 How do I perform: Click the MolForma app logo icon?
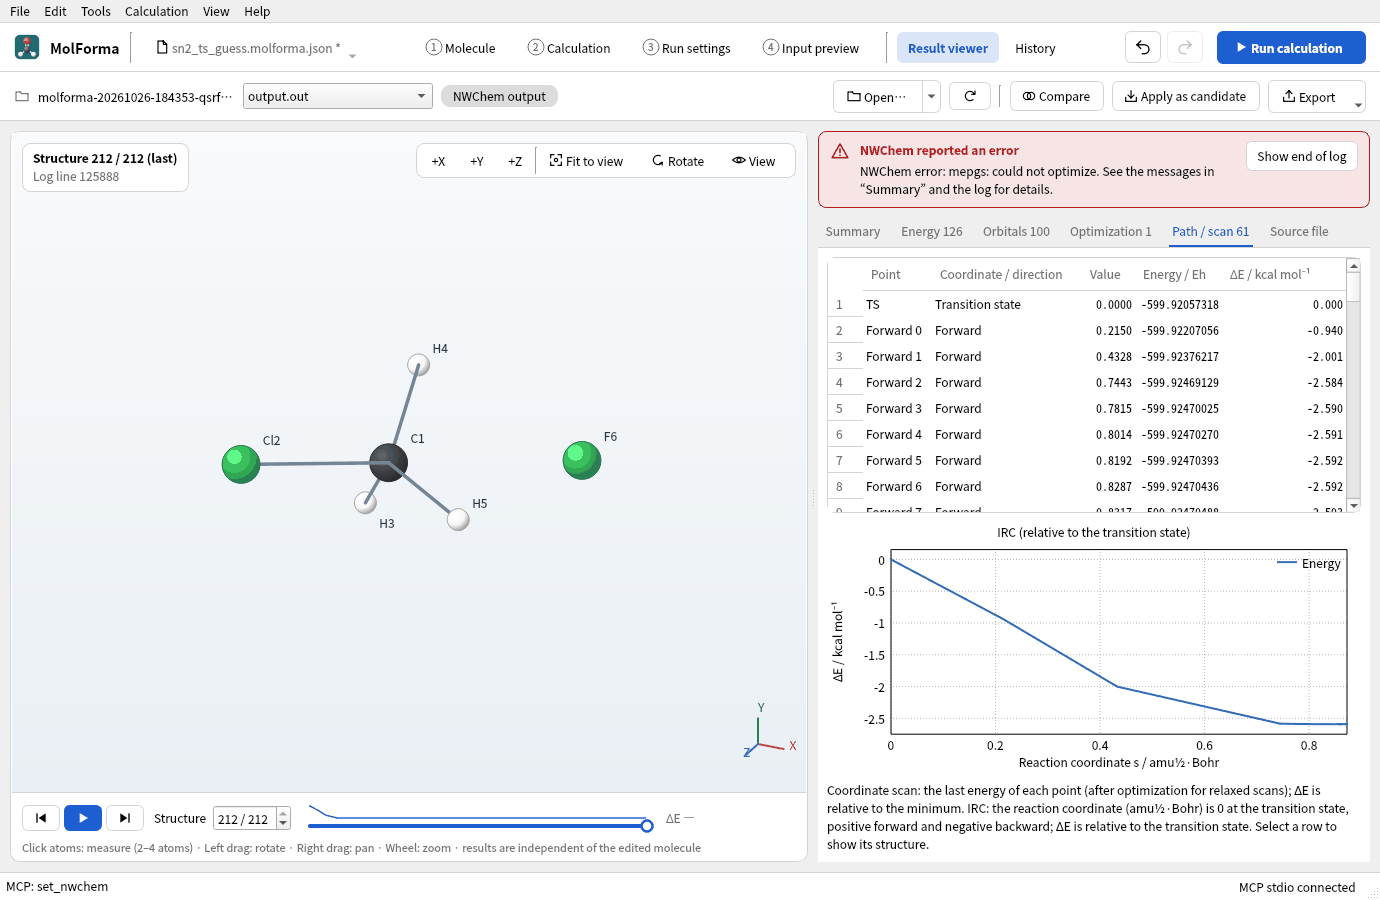[x=27, y=47]
